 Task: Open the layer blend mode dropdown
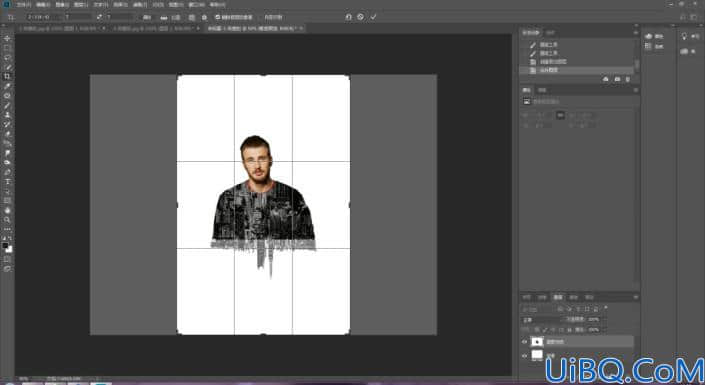(x=542, y=320)
